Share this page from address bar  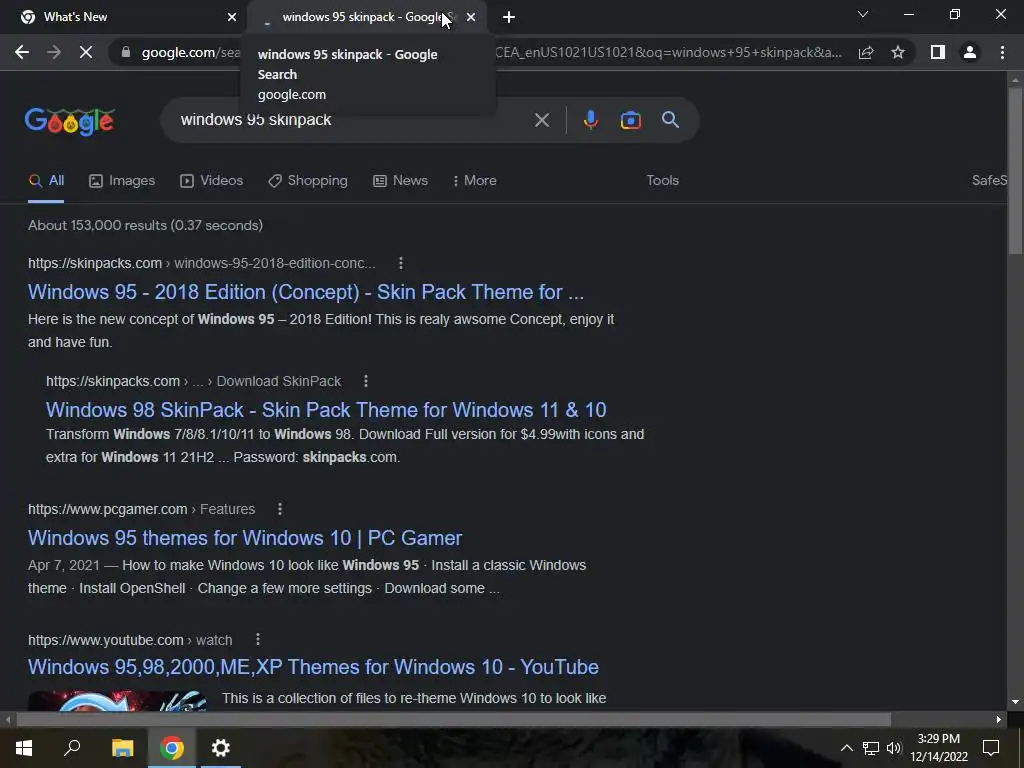tap(866, 52)
